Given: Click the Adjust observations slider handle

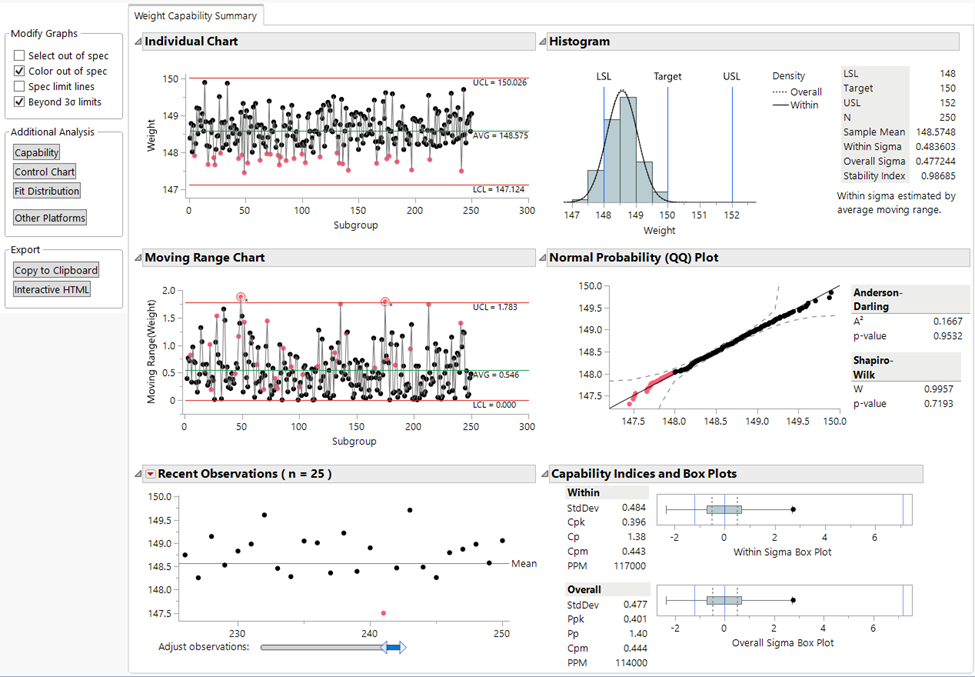Looking at the screenshot, I should point(395,647).
